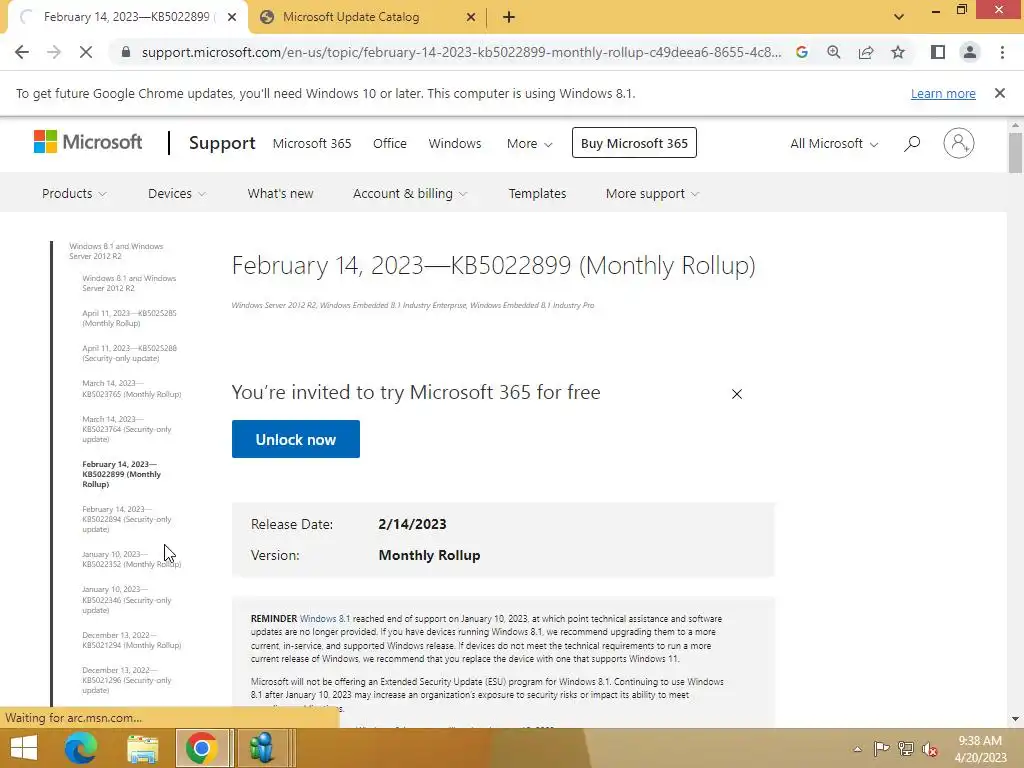Image resolution: width=1024 pixels, height=768 pixels.
Task: Click Buy Microsoft 365 button
Action: pyautogui.click(x=634, y=143)
